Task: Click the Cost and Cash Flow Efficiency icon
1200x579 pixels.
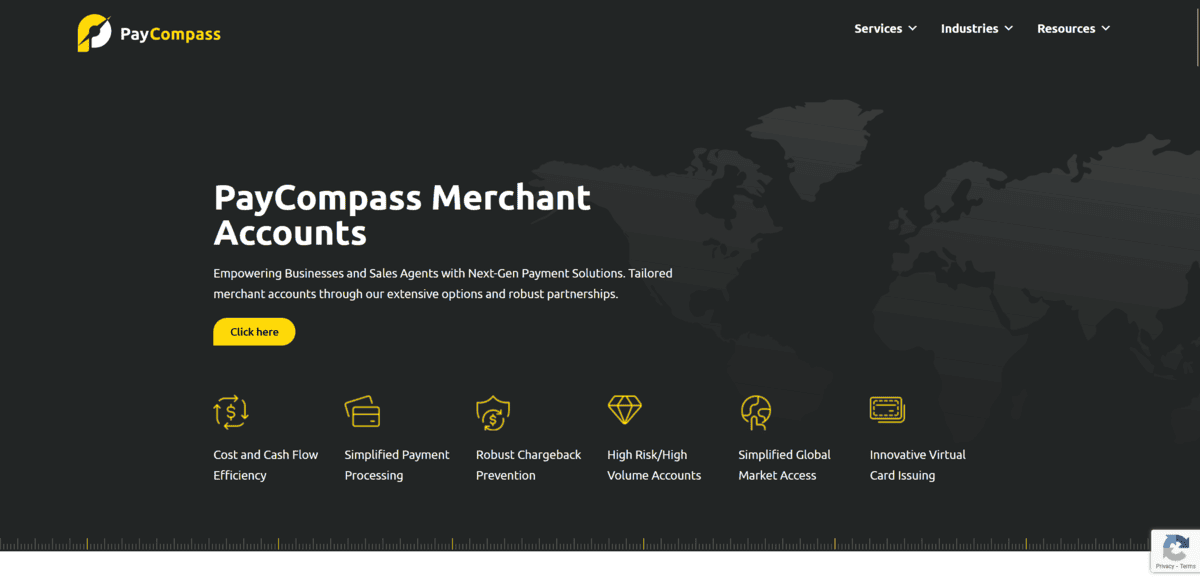Action: click(x=231, y=411)
